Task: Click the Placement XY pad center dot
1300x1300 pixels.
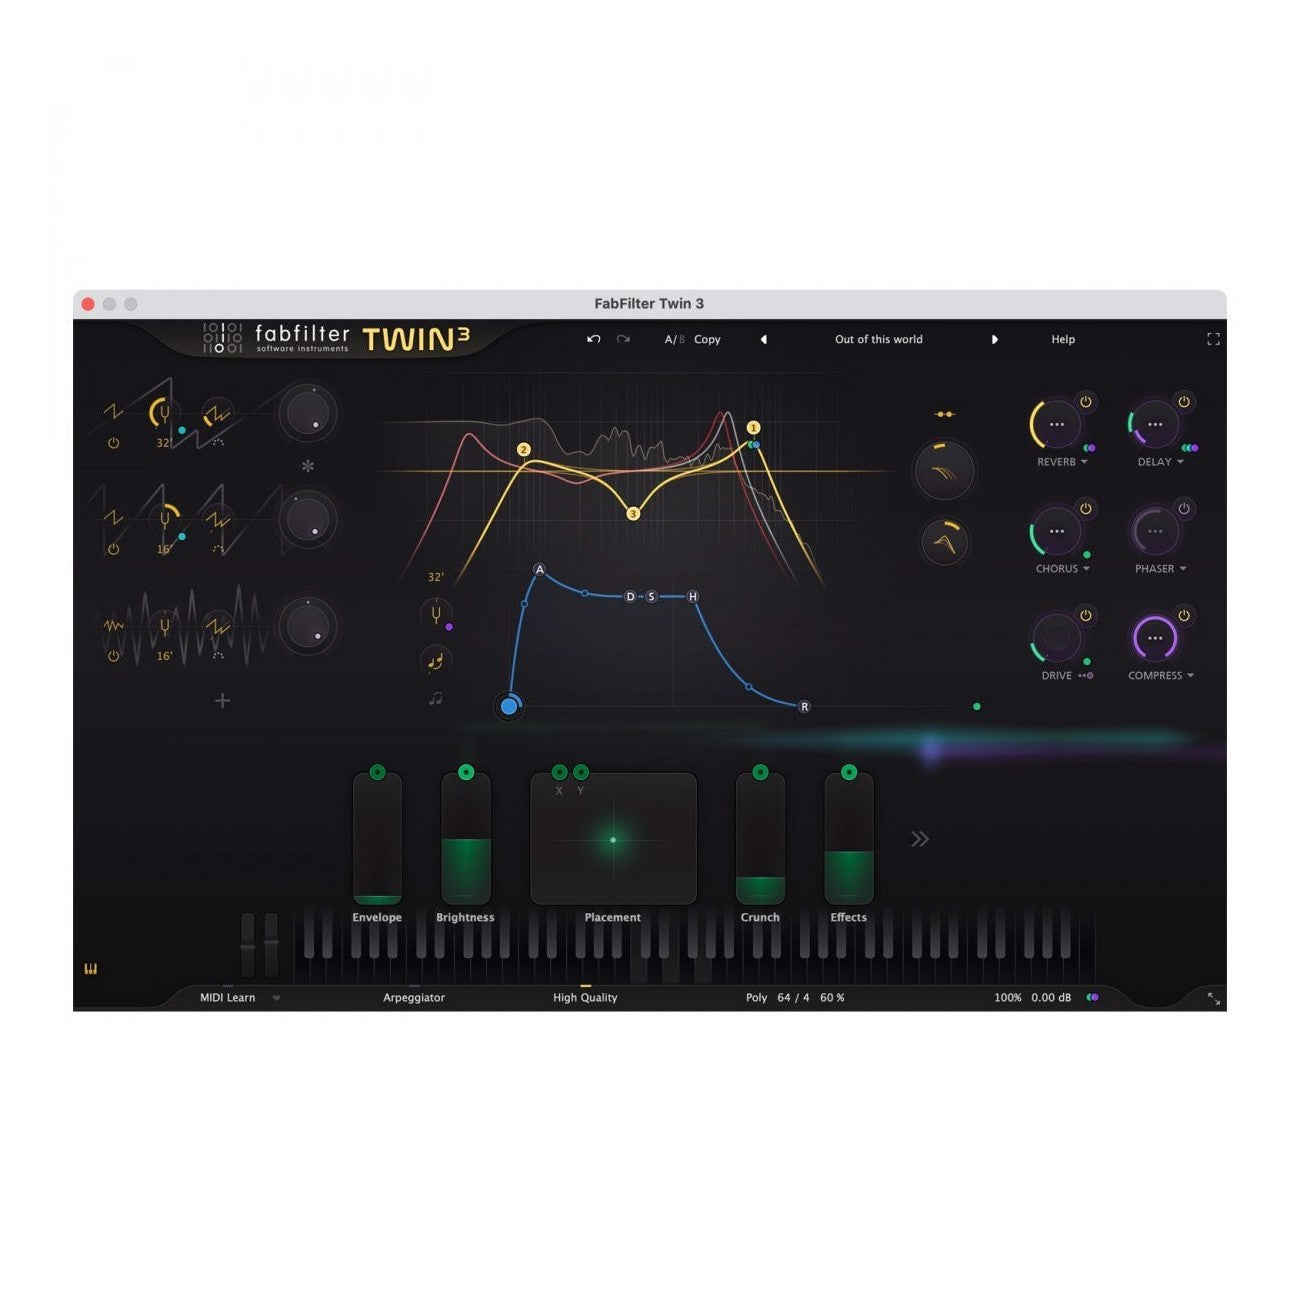Action: tap(613, 840)
